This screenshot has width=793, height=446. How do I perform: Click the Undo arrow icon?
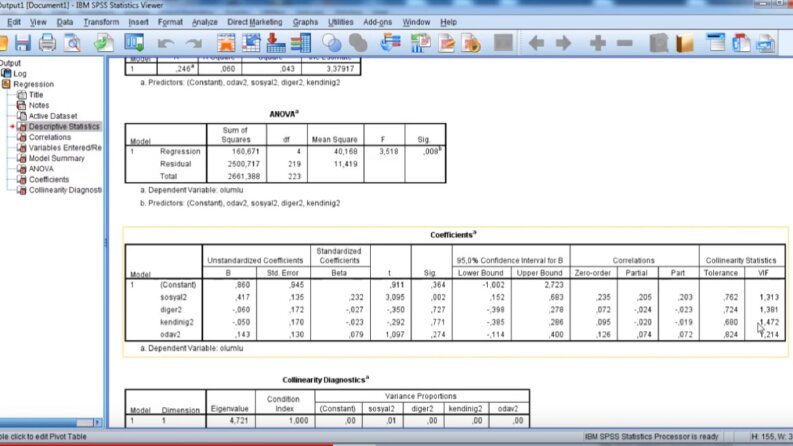(166, 44)
